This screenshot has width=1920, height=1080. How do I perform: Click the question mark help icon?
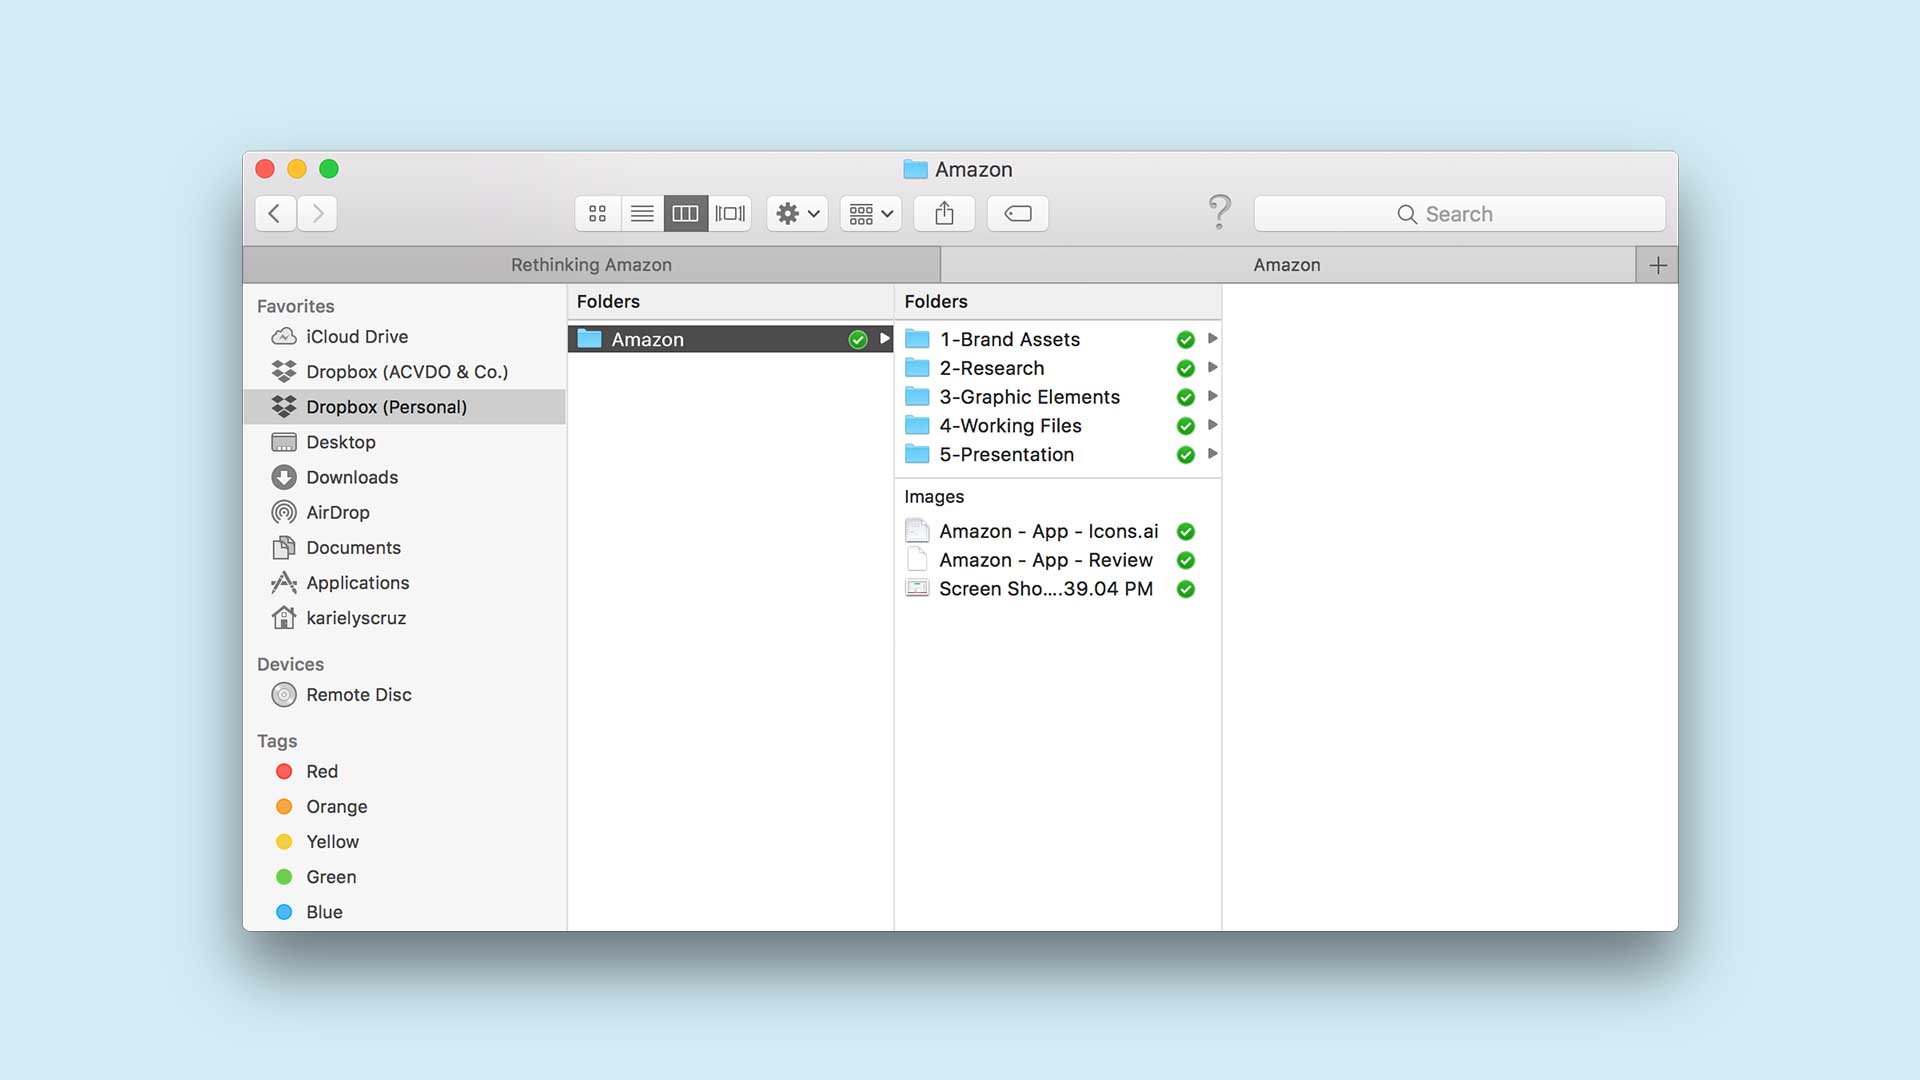click(1219, 211)
